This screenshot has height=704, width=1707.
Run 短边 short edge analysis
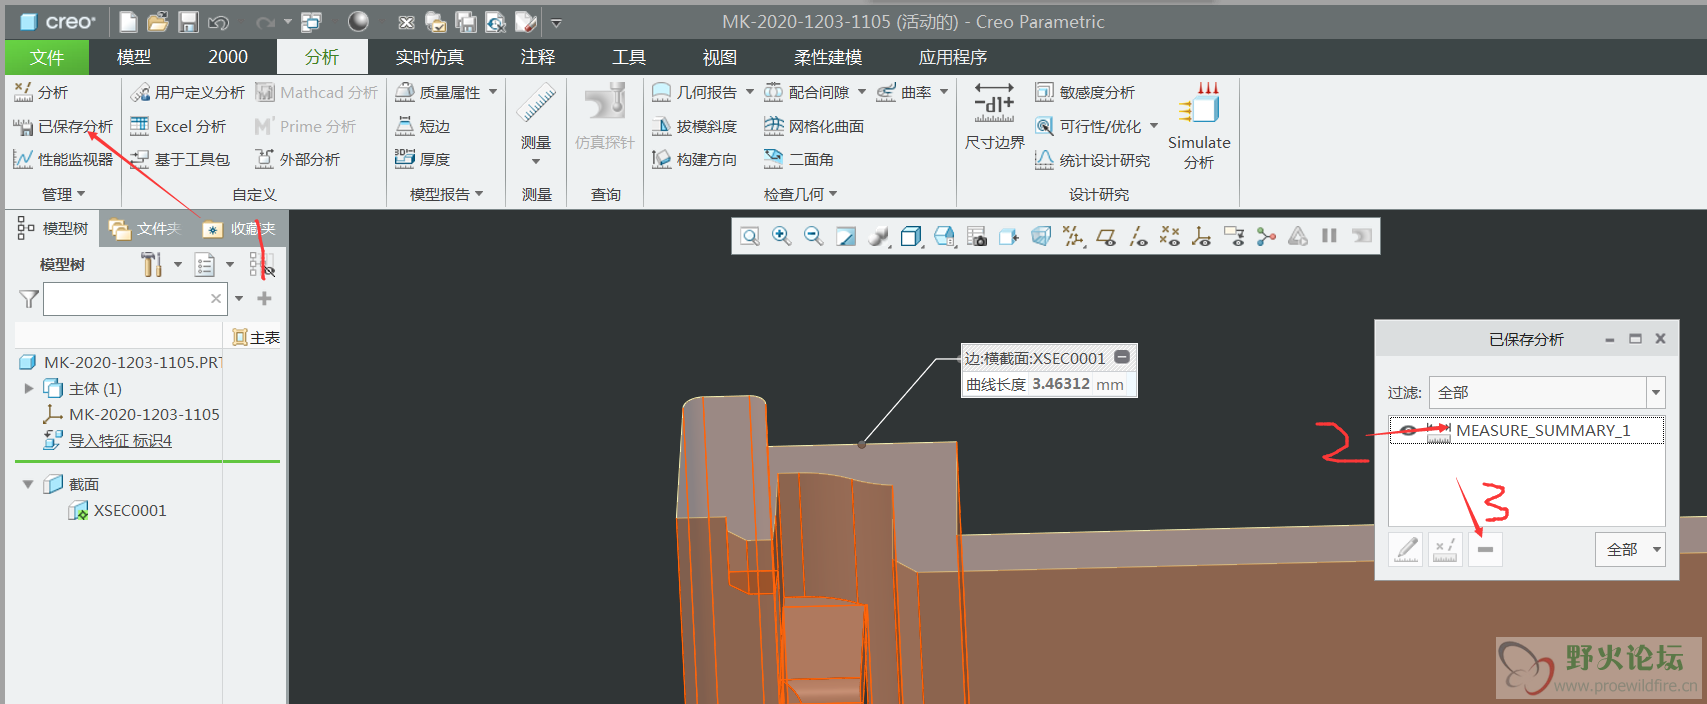tap(423, 126)
